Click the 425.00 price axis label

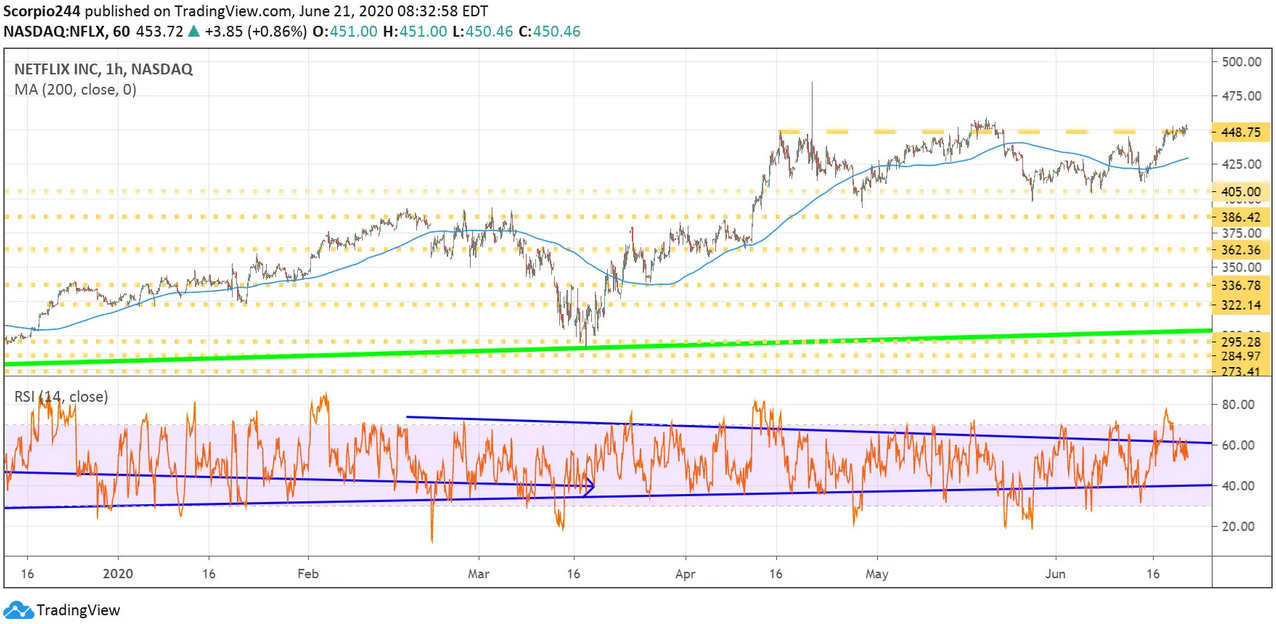click(x=1239, y=164)
